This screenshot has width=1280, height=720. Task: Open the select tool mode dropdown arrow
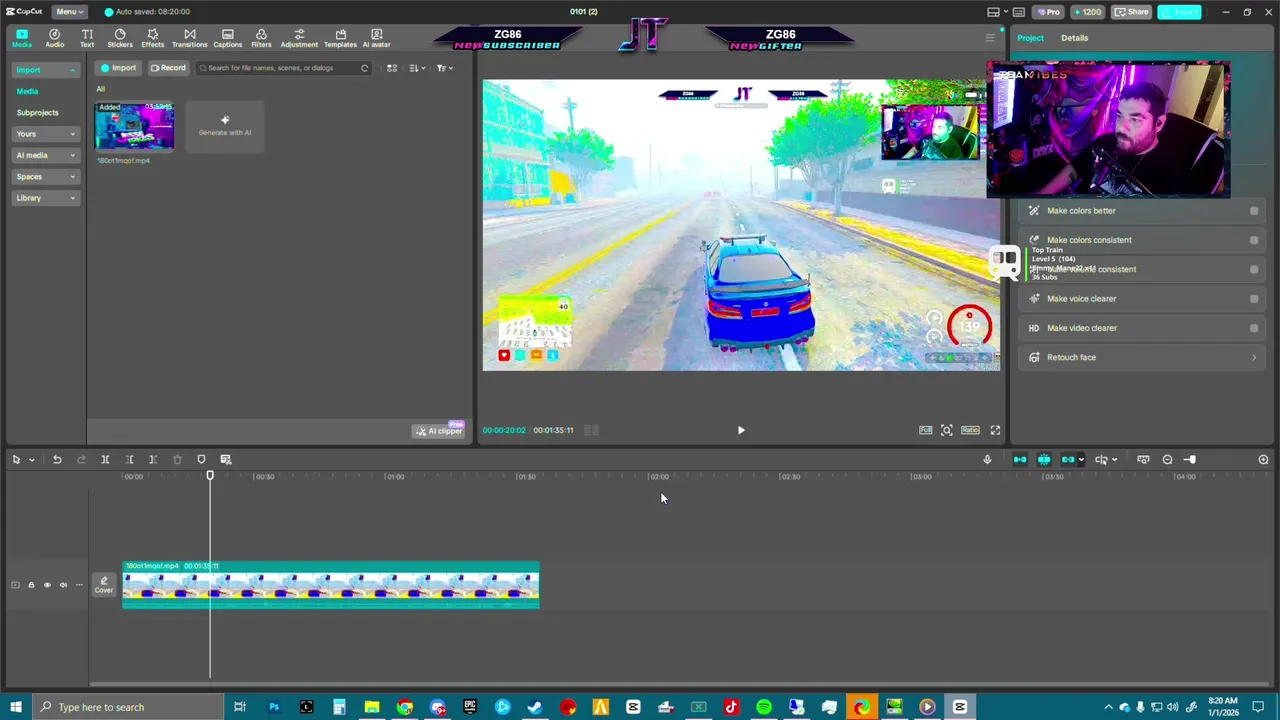(x=32, y=460)
